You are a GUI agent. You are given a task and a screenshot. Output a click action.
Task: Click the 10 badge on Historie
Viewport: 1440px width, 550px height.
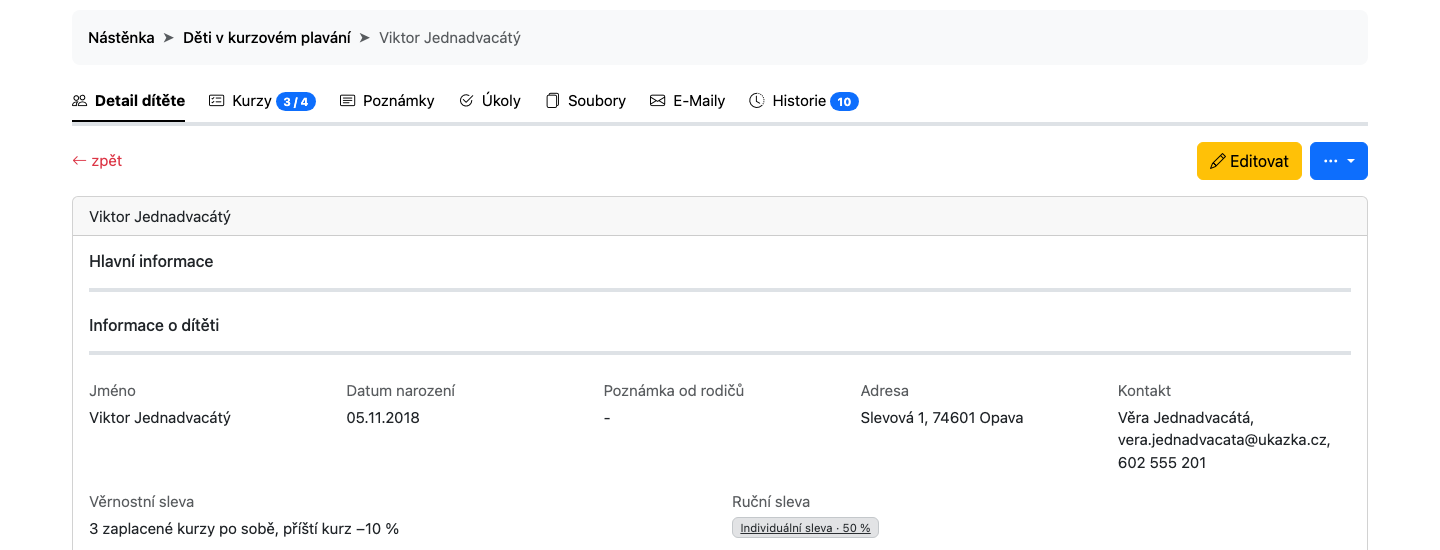click(844, 101)
